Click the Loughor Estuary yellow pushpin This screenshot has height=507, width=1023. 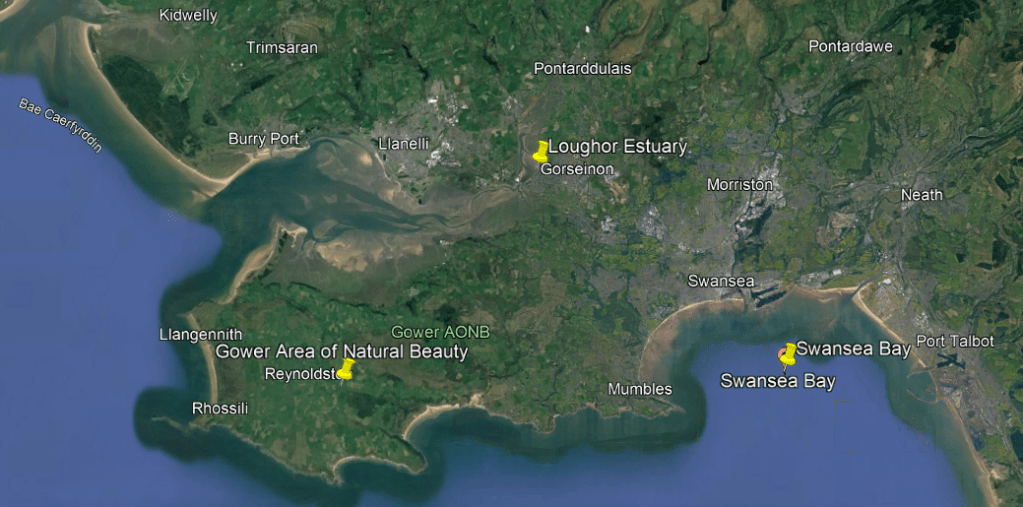pyautogui.click(x=541, y=151)
